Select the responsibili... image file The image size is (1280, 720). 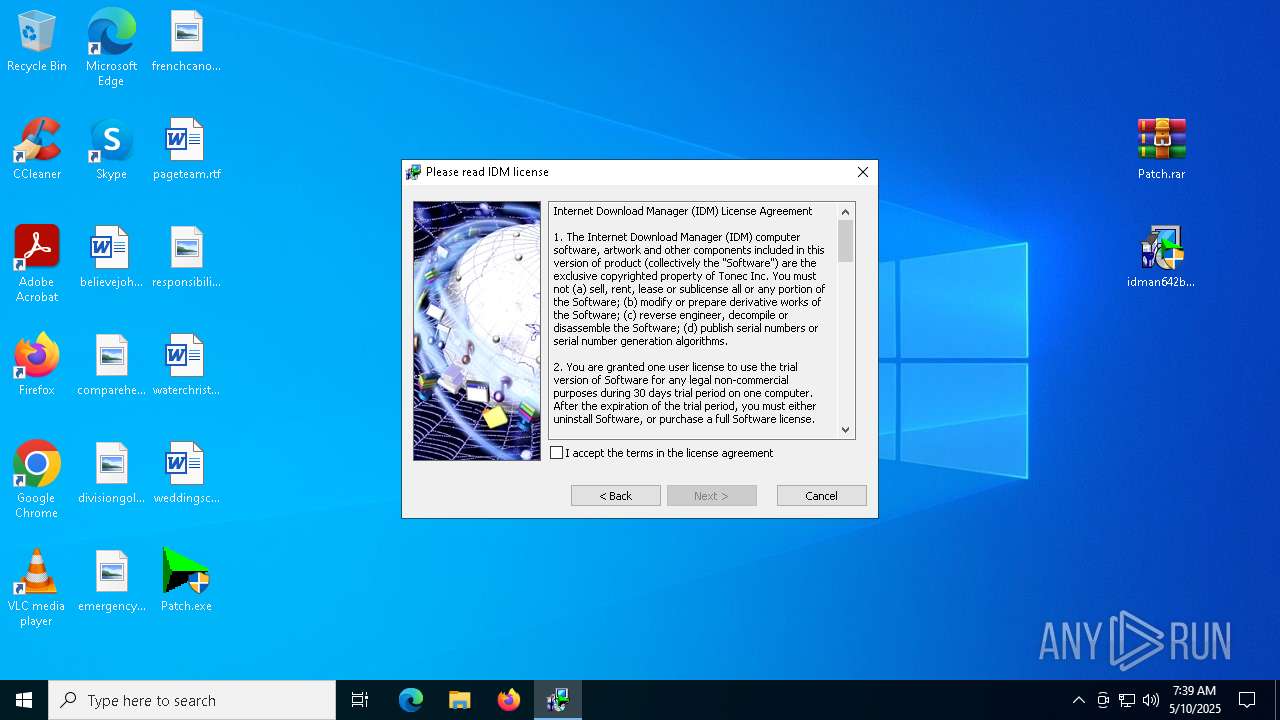pos(186,258)
